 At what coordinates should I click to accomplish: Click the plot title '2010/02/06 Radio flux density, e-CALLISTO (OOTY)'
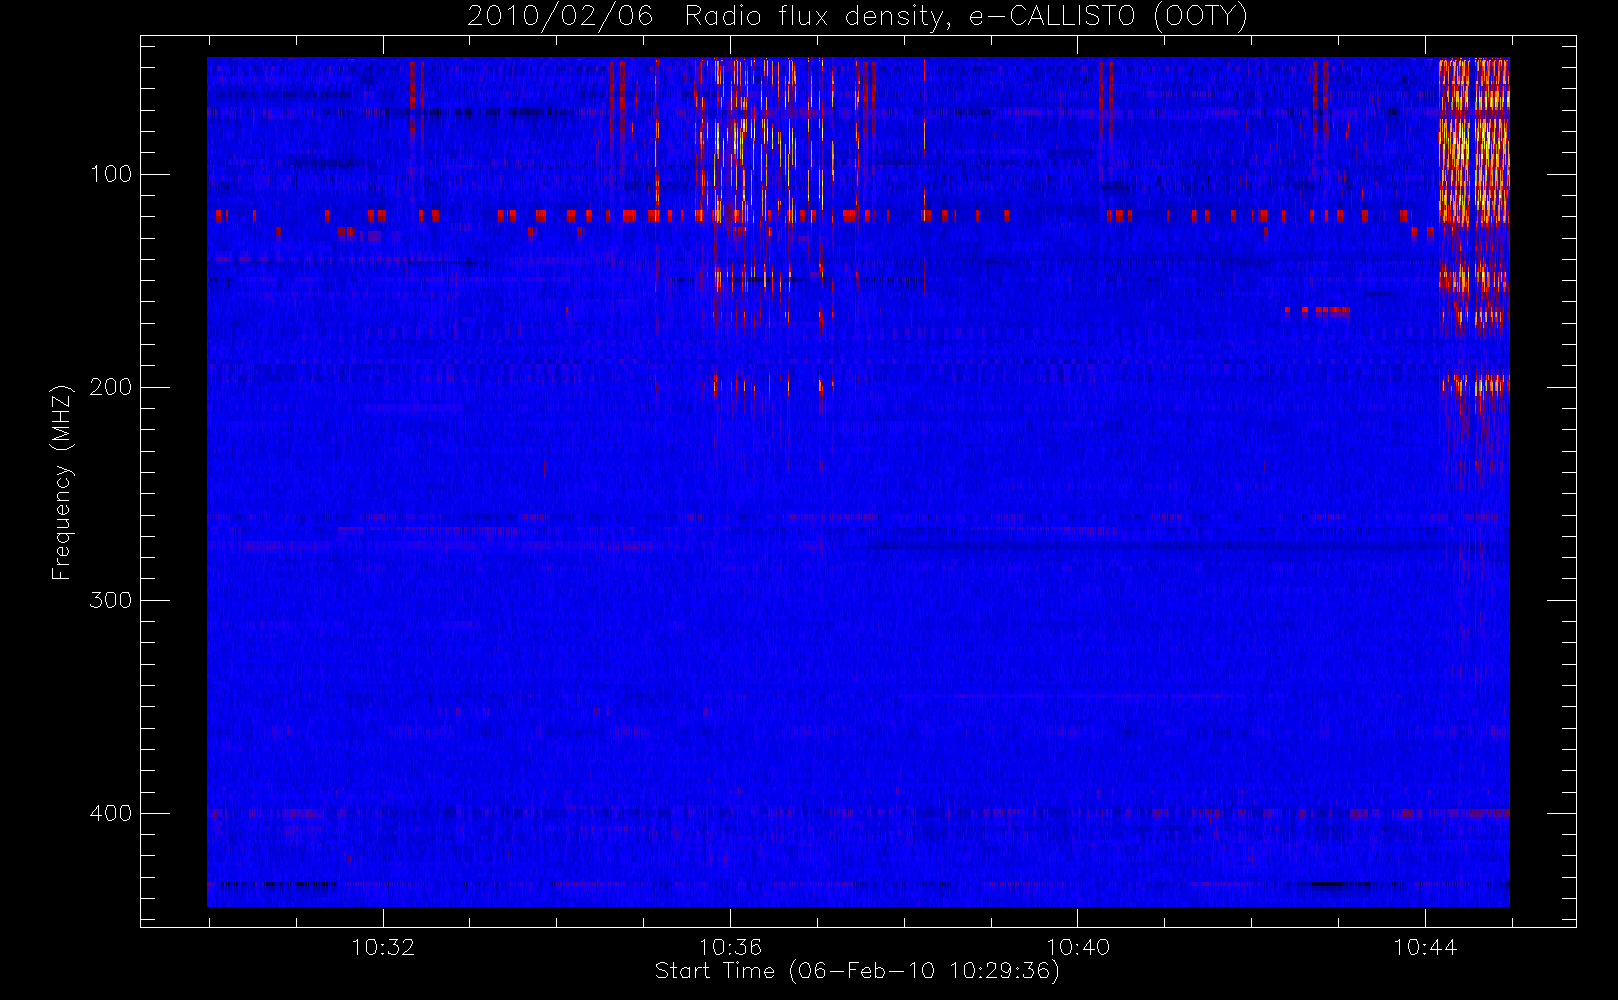[x=858, y=16]
